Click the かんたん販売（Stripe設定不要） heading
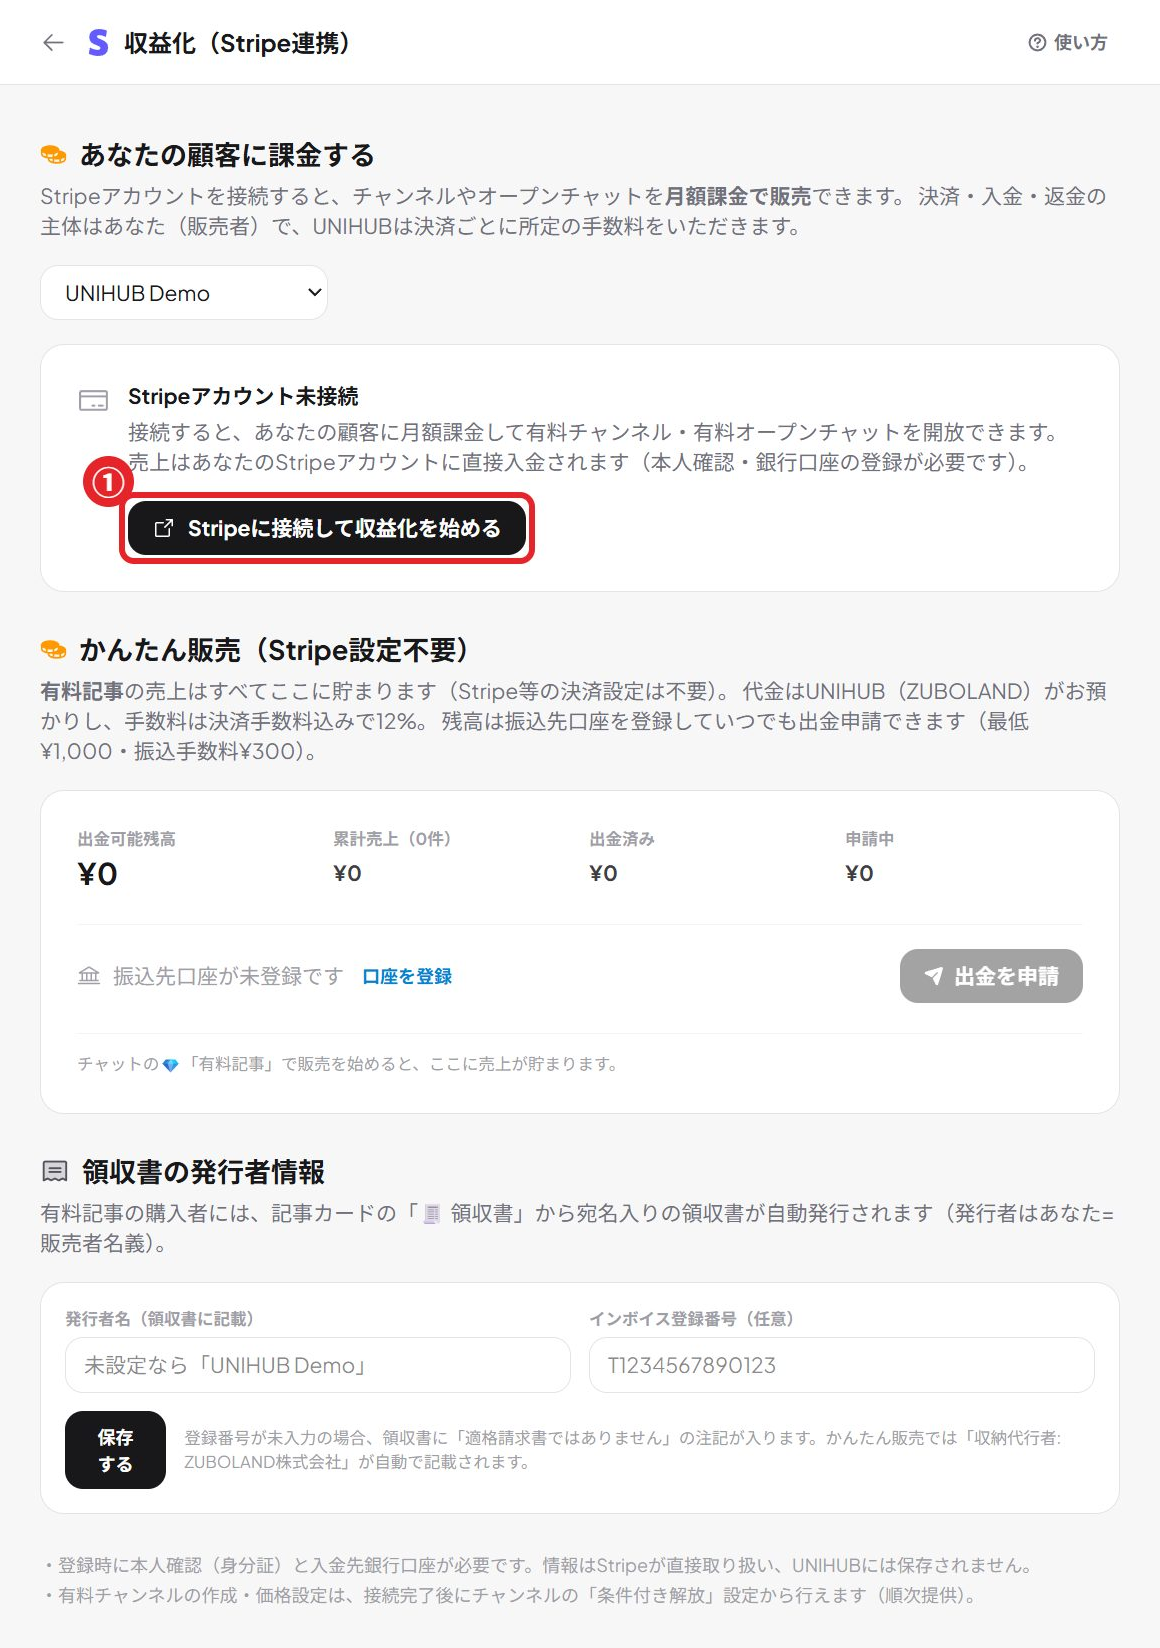Screen dimensions: 1160x1648 pos(275,650)
